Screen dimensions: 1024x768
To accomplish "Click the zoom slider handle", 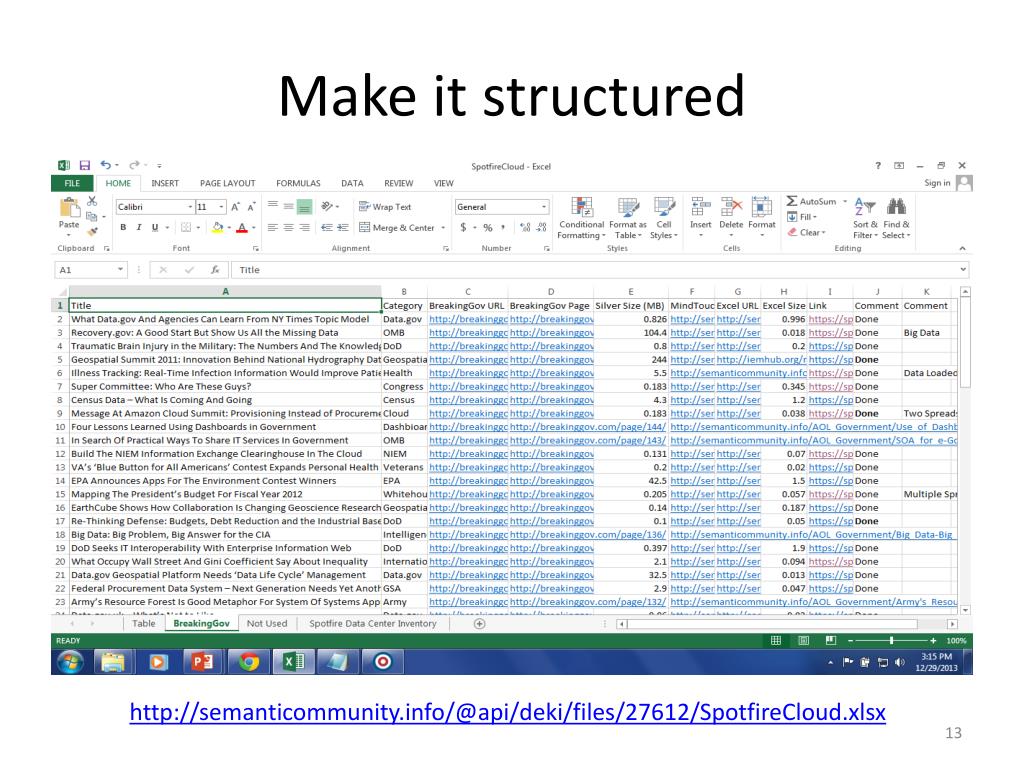I will [x=891, y=641].
